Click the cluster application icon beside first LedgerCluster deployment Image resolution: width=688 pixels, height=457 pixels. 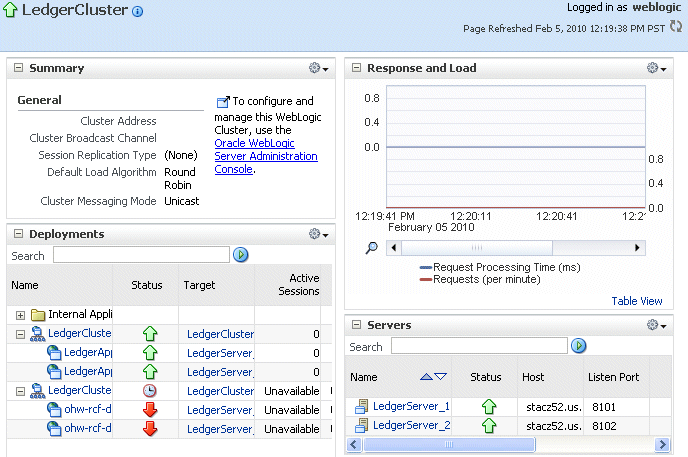click(x=37, y=334)
